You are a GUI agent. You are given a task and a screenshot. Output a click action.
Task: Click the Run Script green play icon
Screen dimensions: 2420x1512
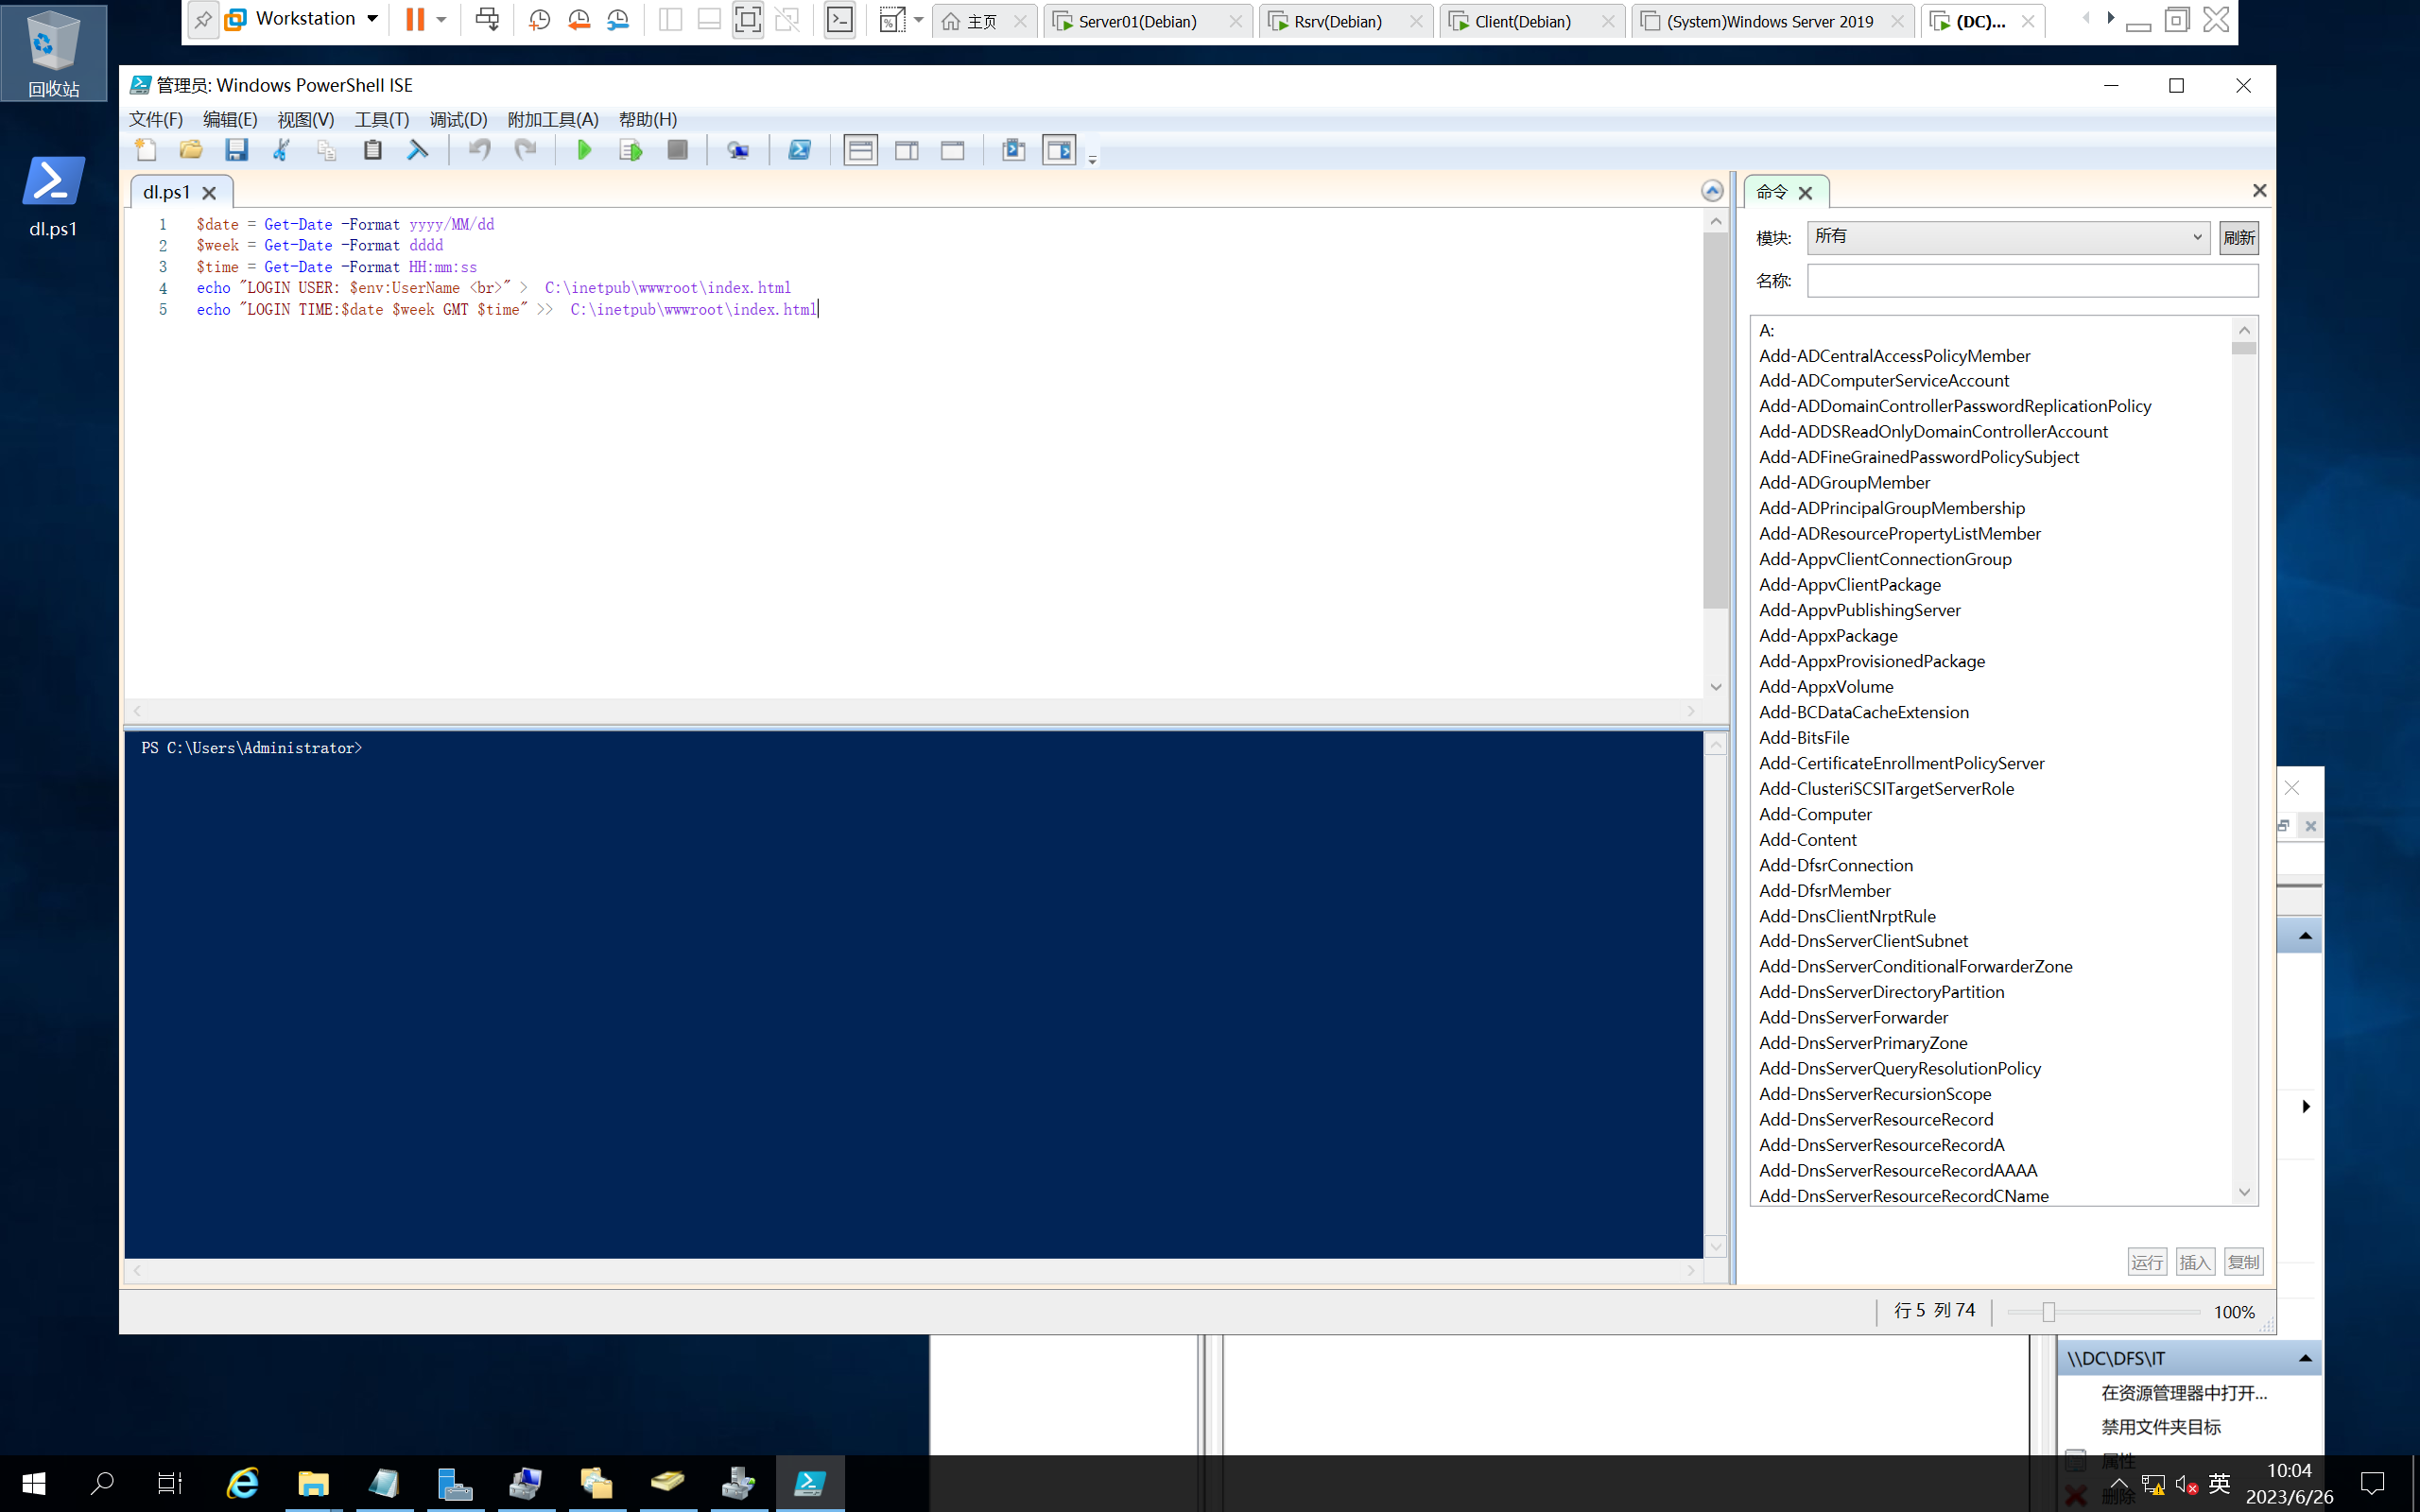(584, 150)
